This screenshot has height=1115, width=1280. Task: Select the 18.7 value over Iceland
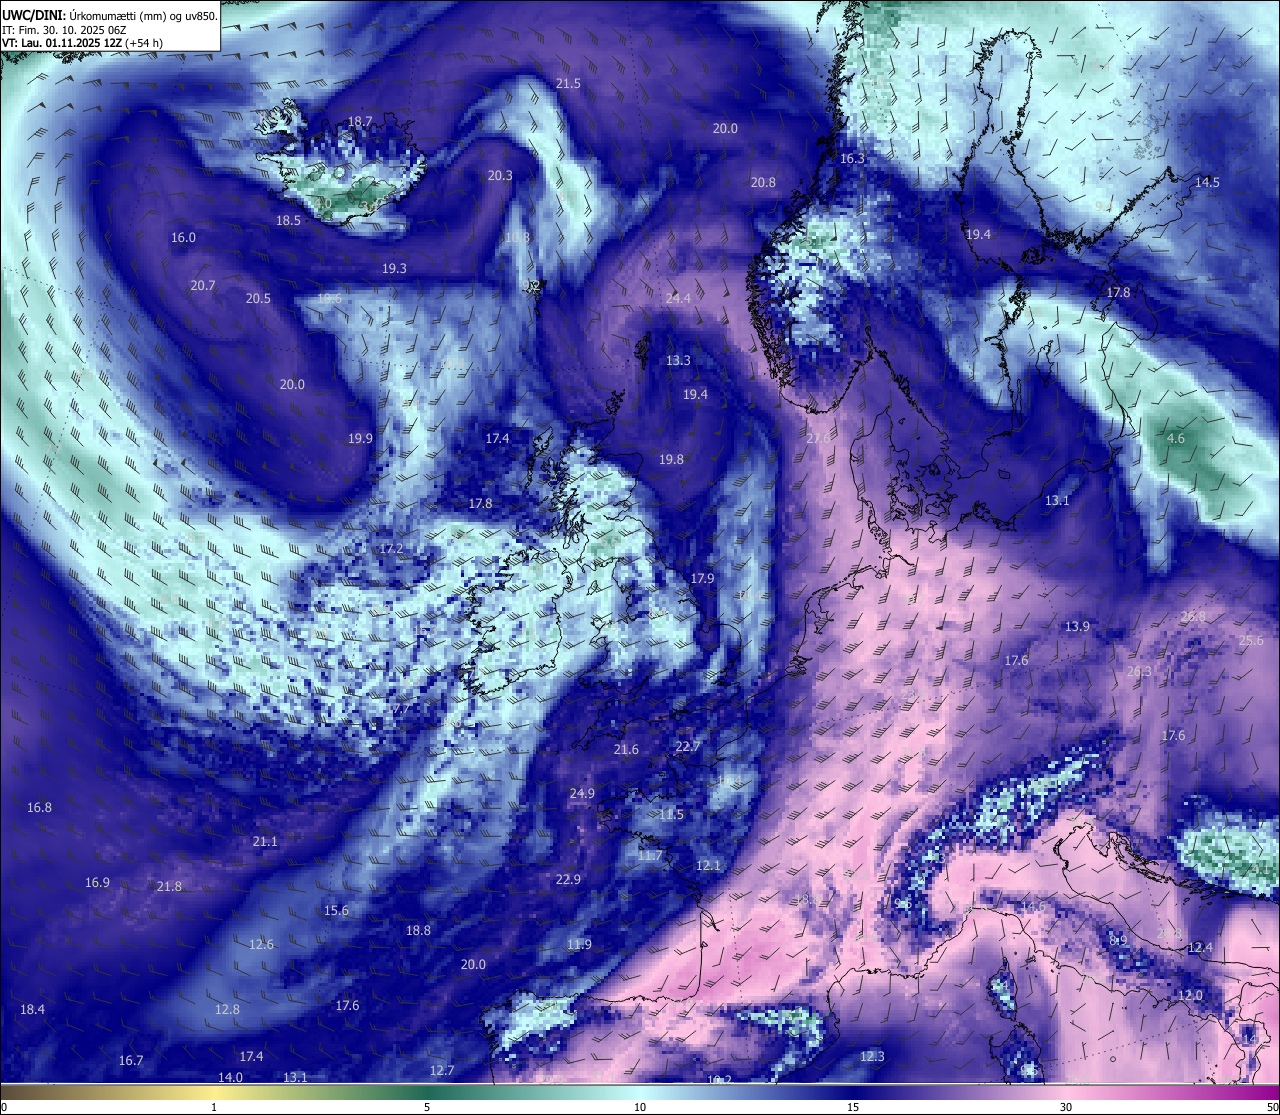click(360, 122)
